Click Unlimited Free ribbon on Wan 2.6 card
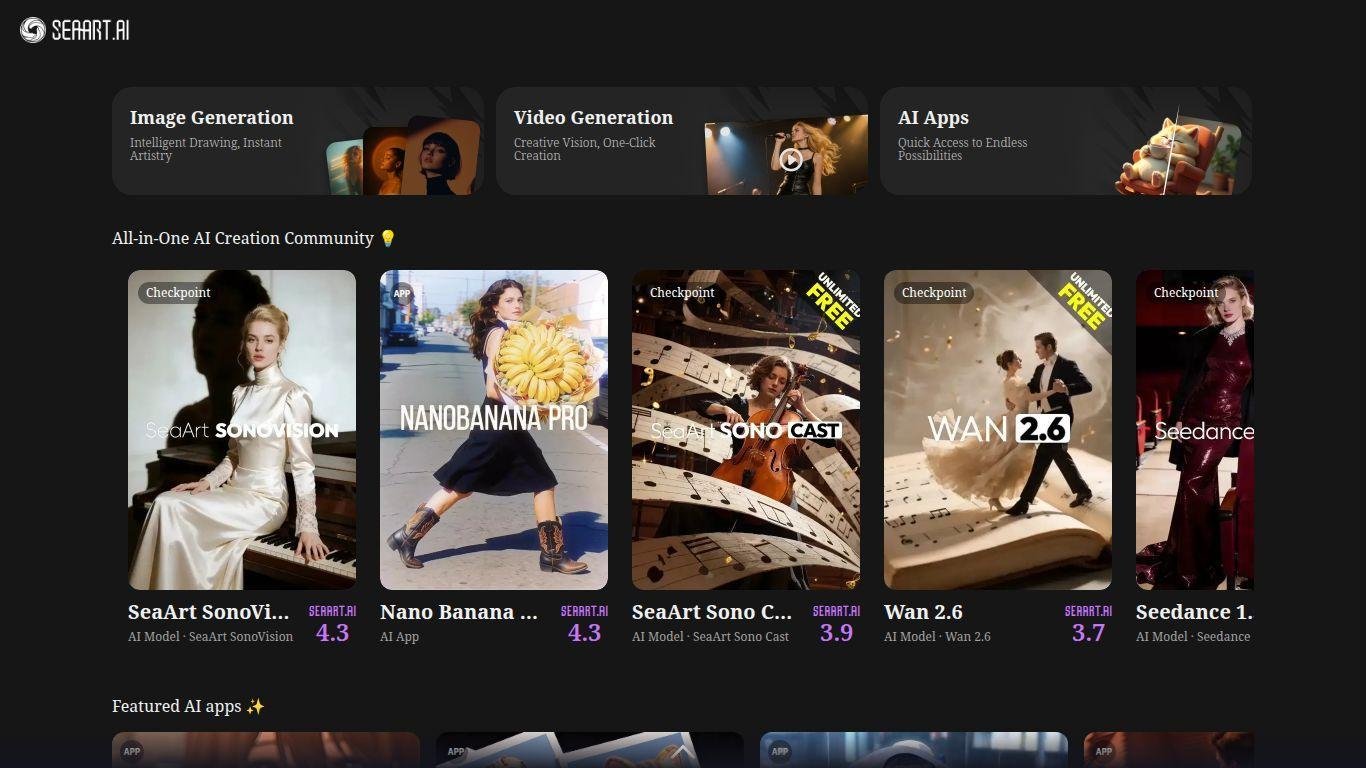This screenshot has width=1366, height=768. 1084,300
